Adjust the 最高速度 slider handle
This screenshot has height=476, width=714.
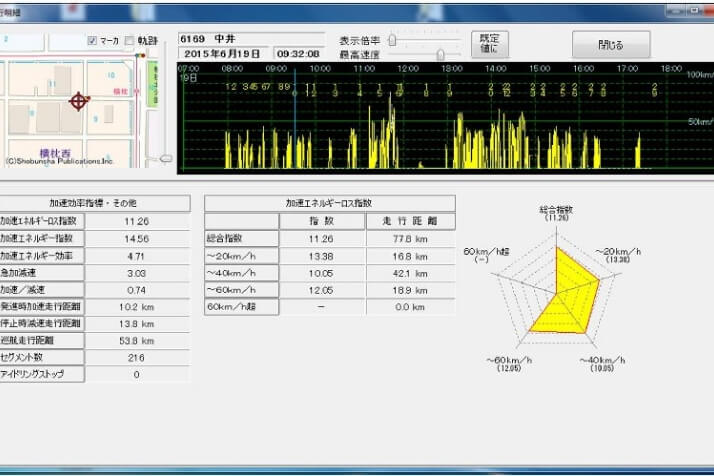pos(440,55)
